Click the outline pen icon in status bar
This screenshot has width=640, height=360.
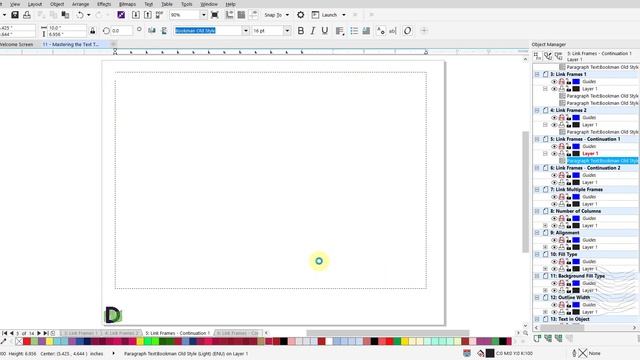574,353
